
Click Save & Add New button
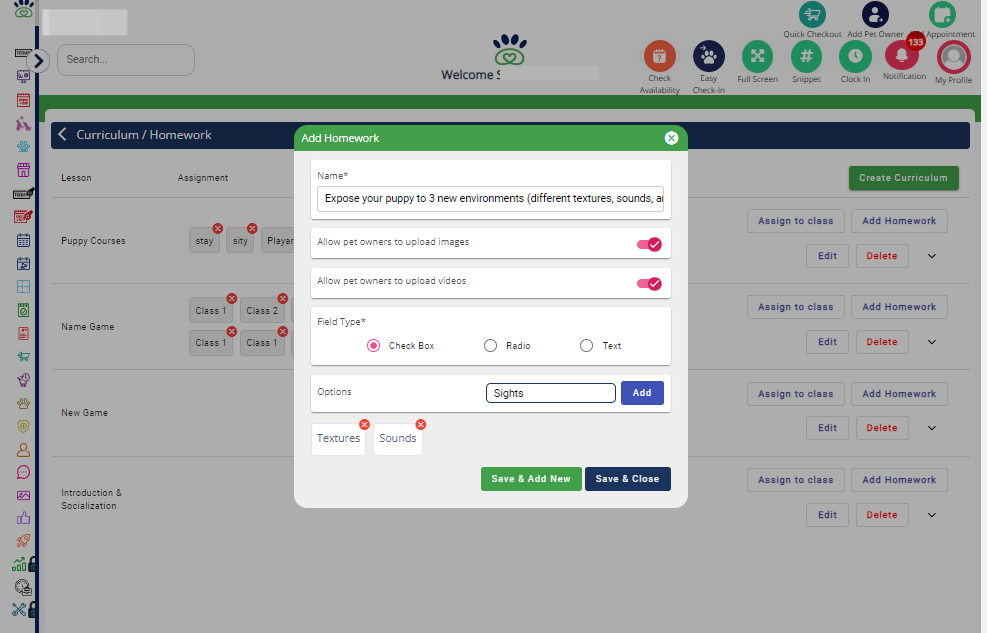531,479
